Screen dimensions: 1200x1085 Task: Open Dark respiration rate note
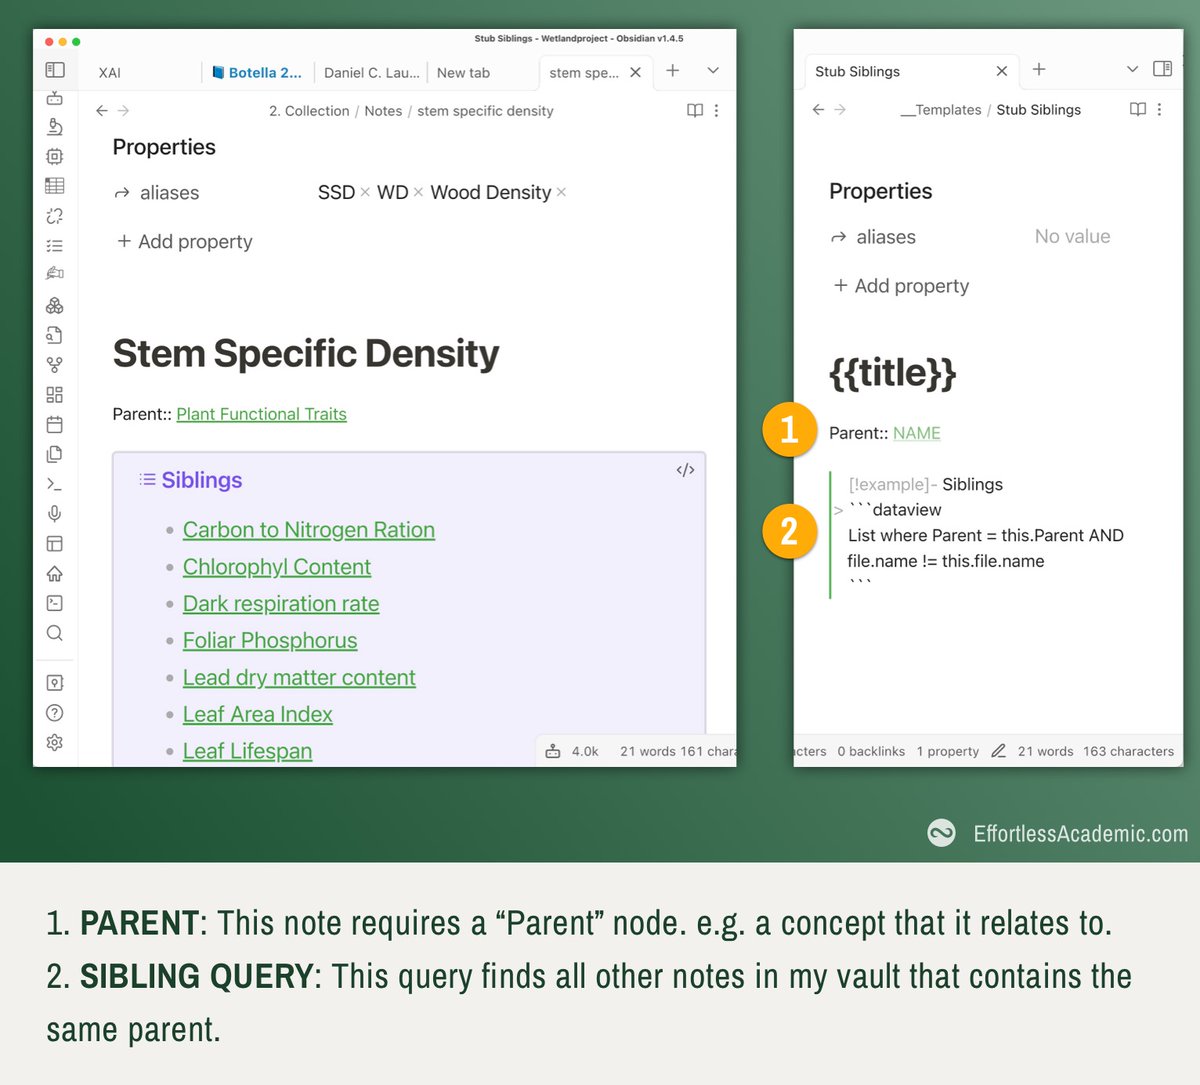coord(281,604)
